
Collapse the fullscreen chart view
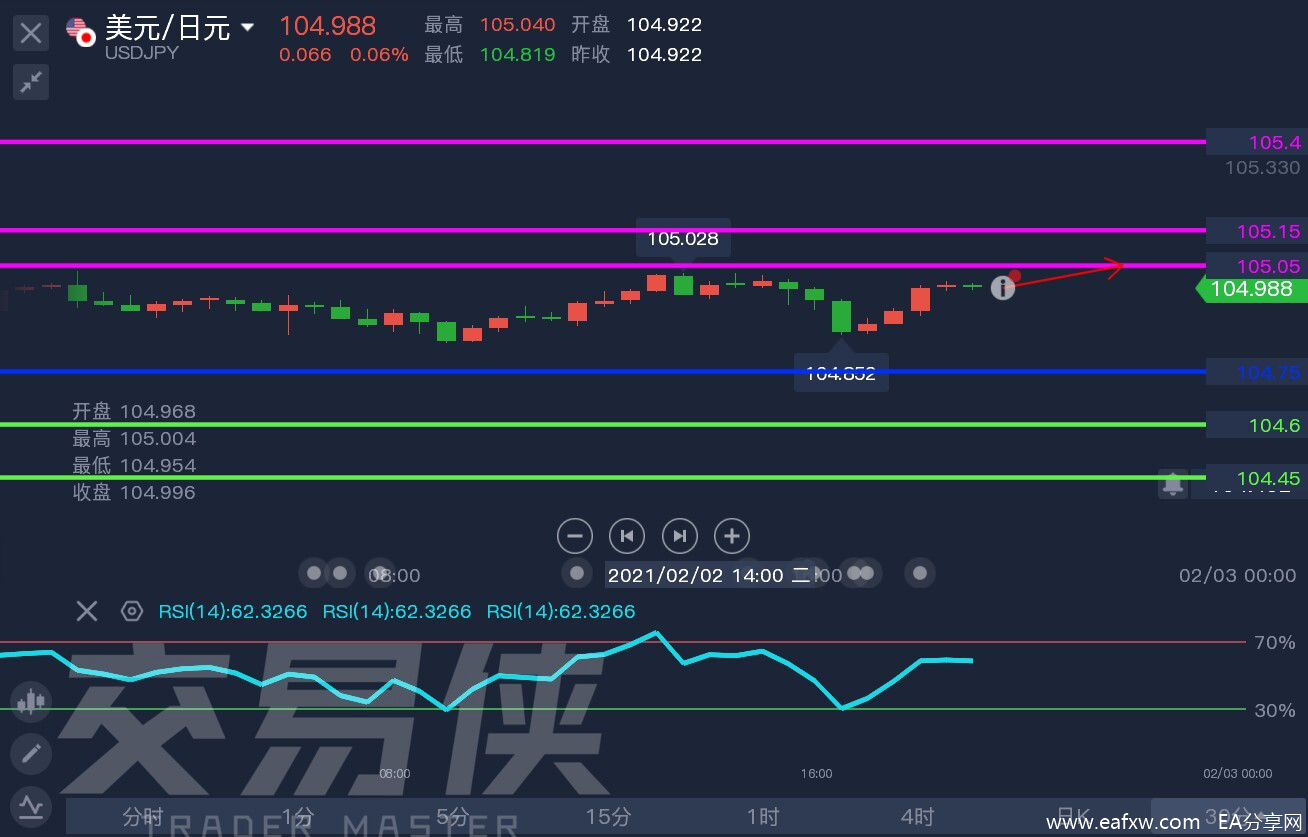point(31,81)
